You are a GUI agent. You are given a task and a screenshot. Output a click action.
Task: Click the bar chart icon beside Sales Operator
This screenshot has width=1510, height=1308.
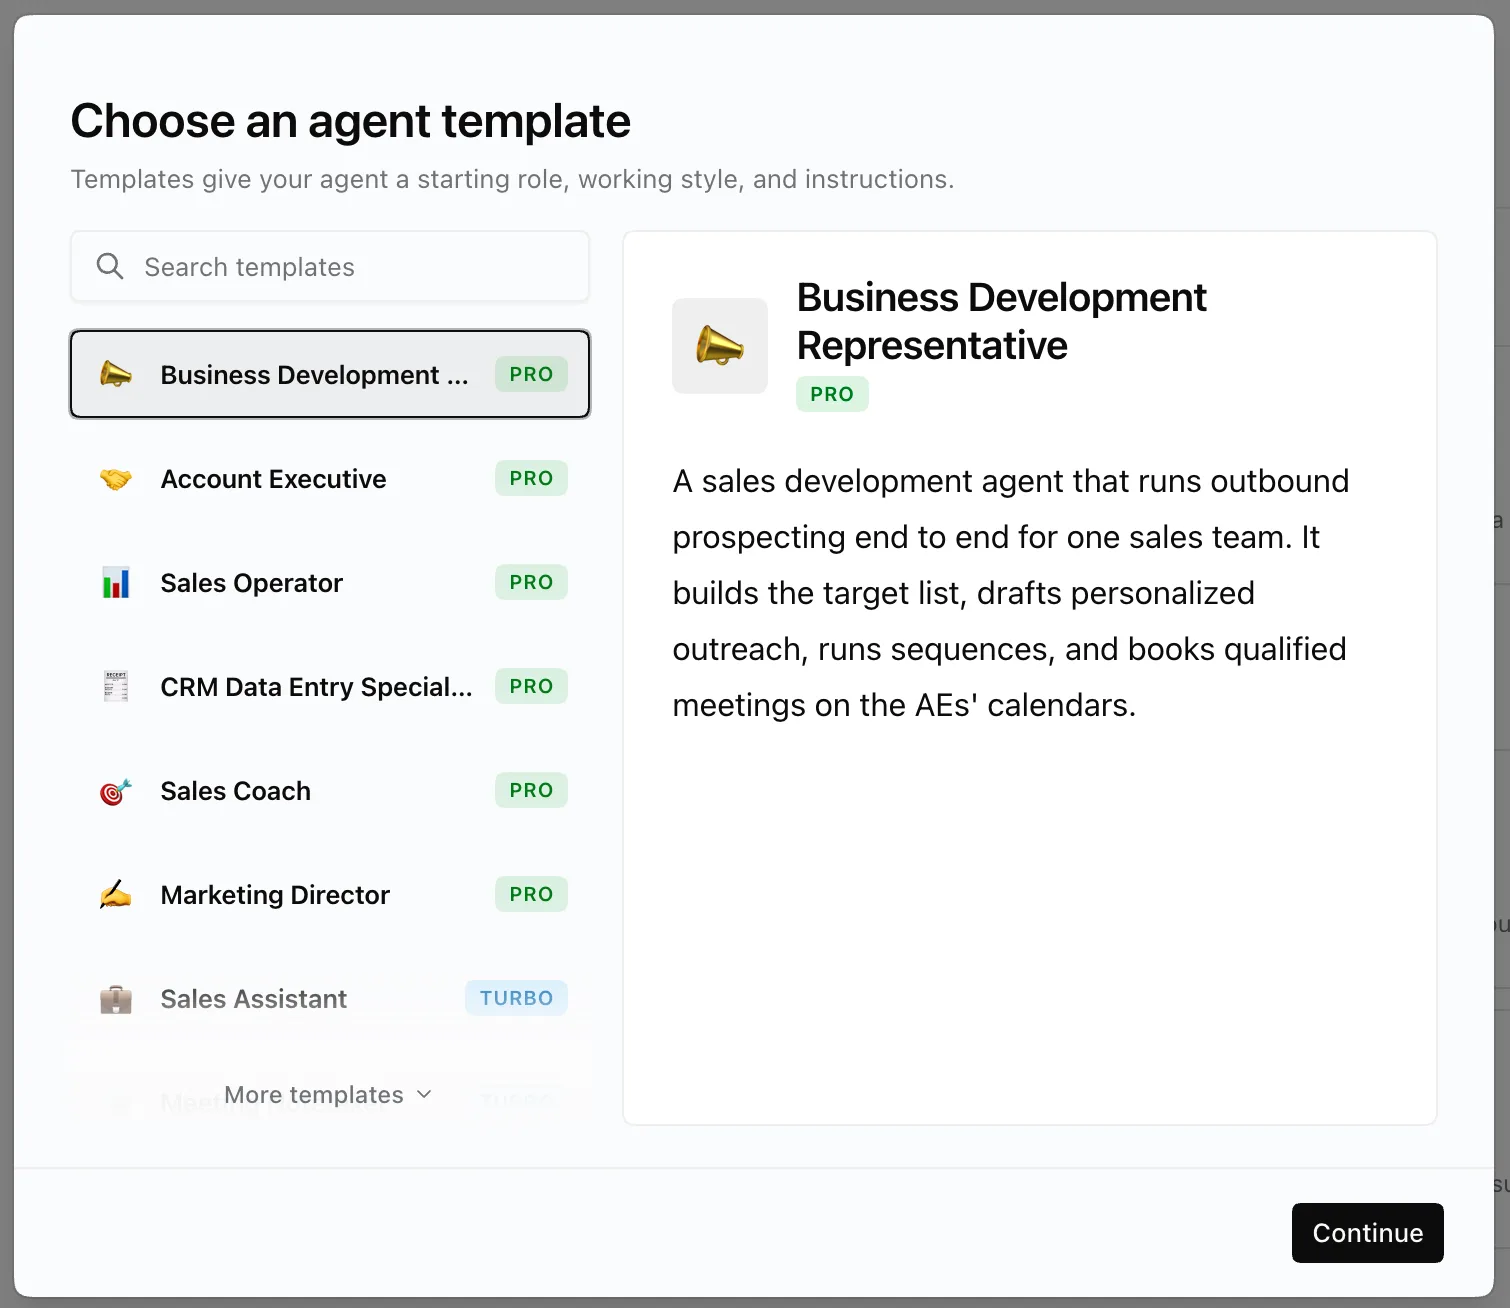[116, 583]
